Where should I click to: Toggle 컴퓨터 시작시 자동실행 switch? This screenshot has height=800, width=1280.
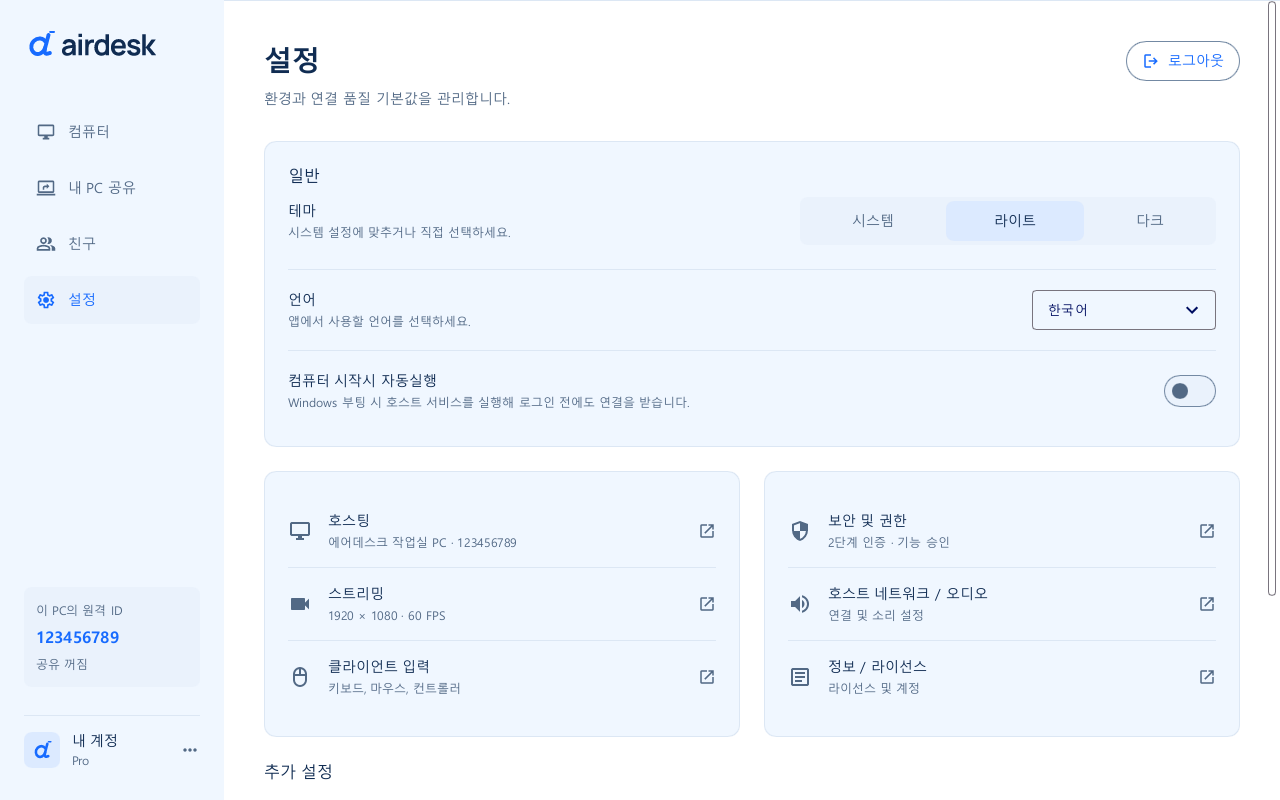(1190, 391)
